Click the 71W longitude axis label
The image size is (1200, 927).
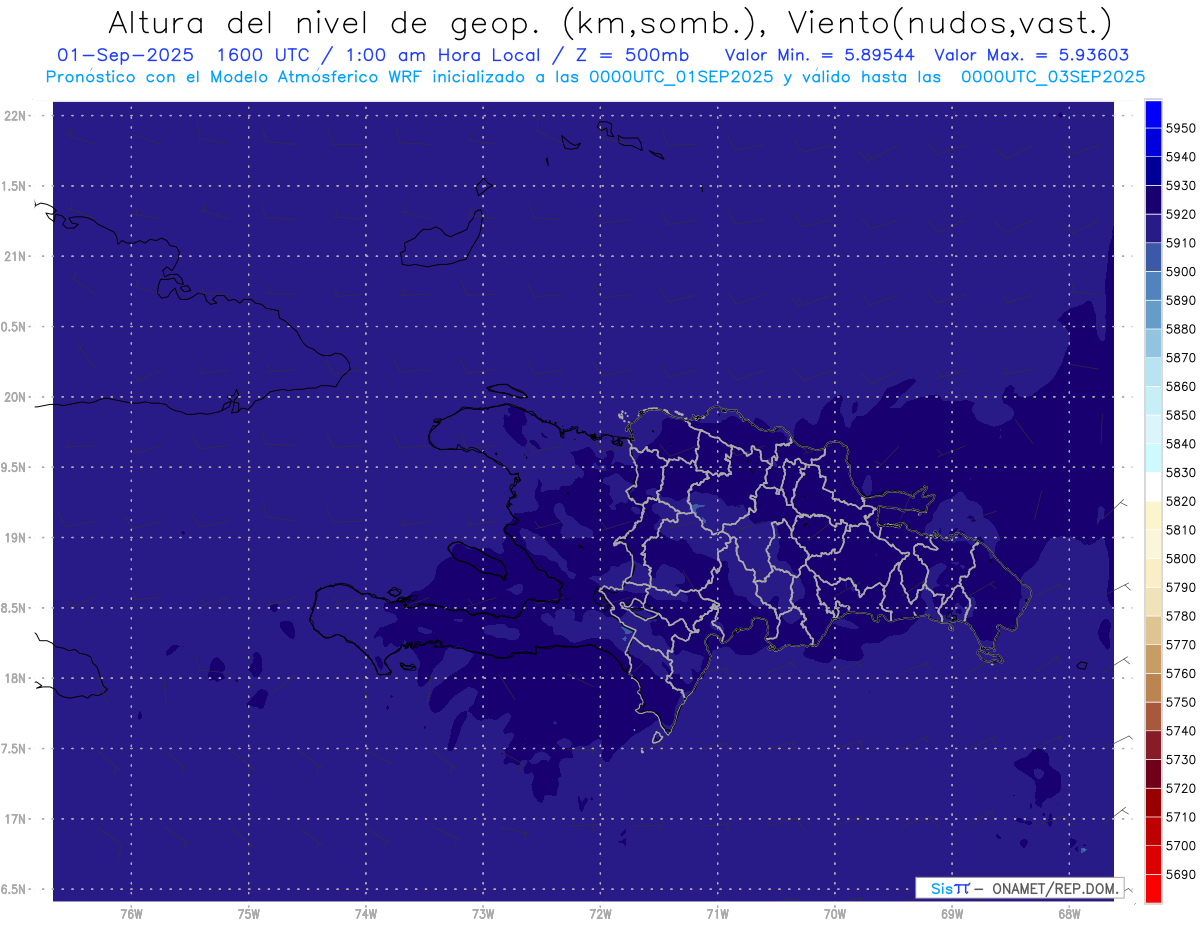point(717,915)
